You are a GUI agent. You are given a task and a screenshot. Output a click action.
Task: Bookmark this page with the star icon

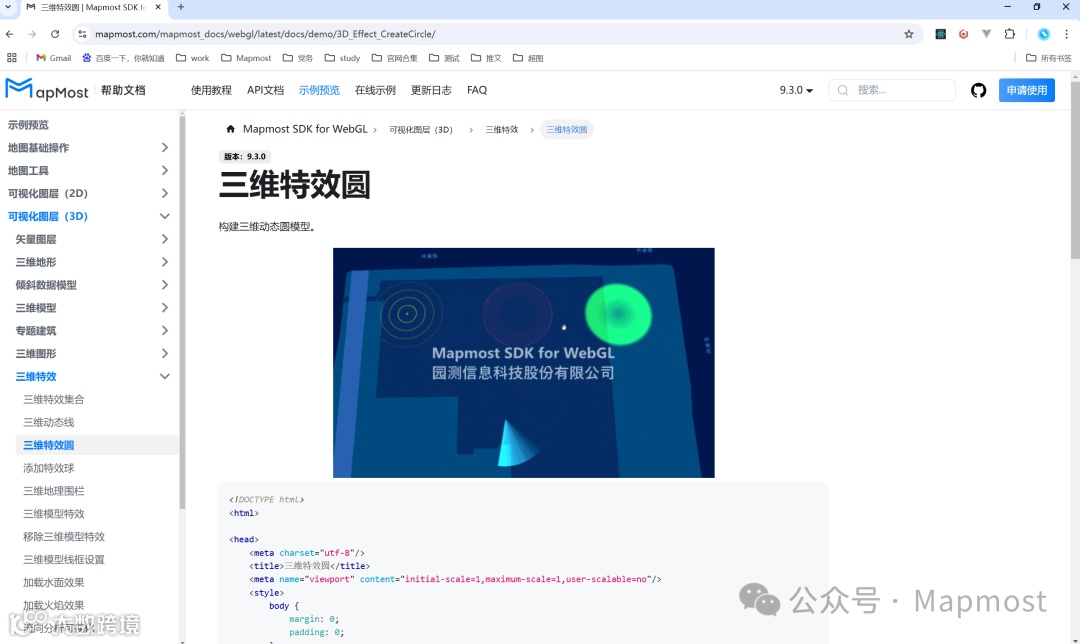[x=908, y=34]
